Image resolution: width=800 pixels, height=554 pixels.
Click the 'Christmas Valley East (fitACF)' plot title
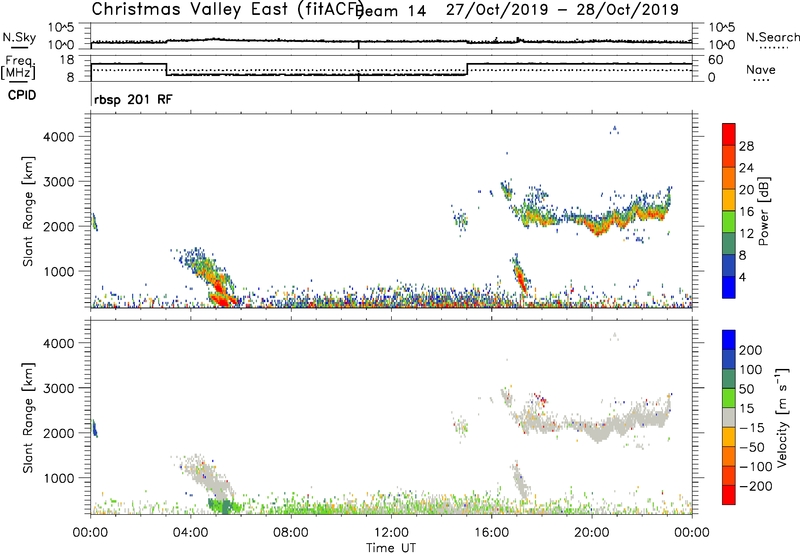click(227, 10)
